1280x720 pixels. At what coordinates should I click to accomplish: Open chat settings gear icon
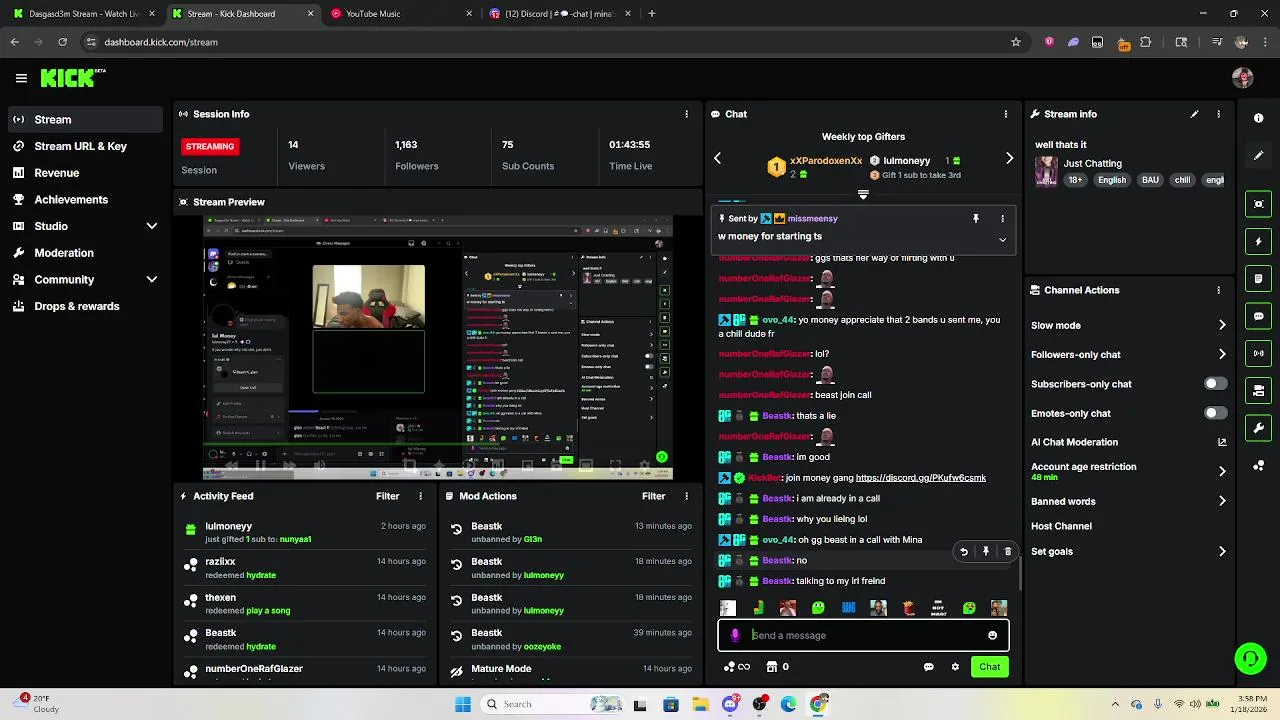pos(955,667)
